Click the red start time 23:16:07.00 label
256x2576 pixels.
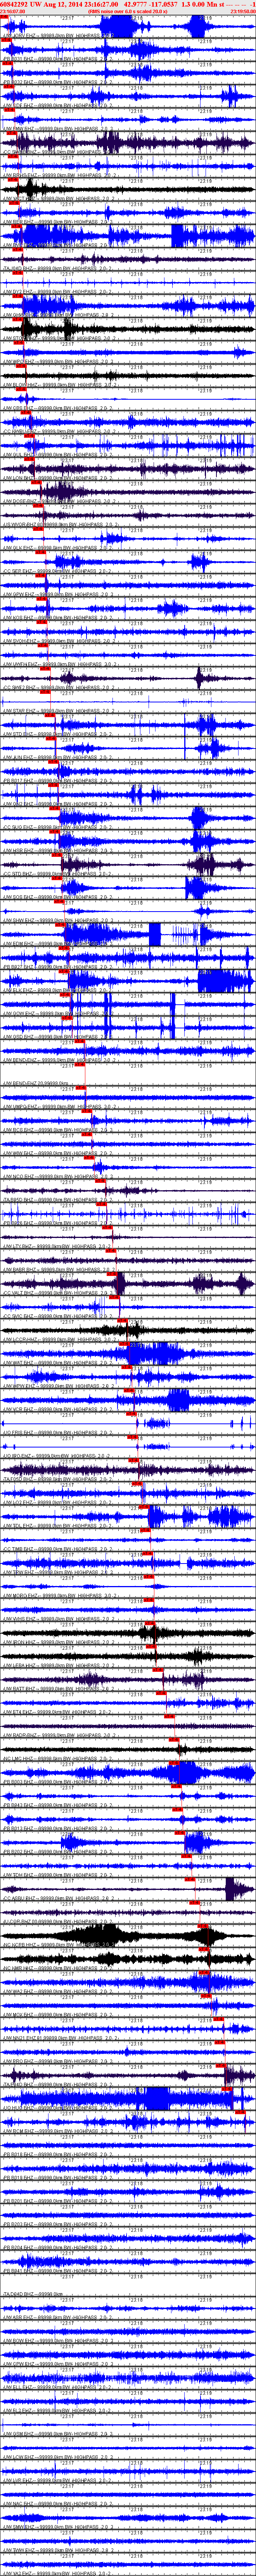(x=13, y=12)
